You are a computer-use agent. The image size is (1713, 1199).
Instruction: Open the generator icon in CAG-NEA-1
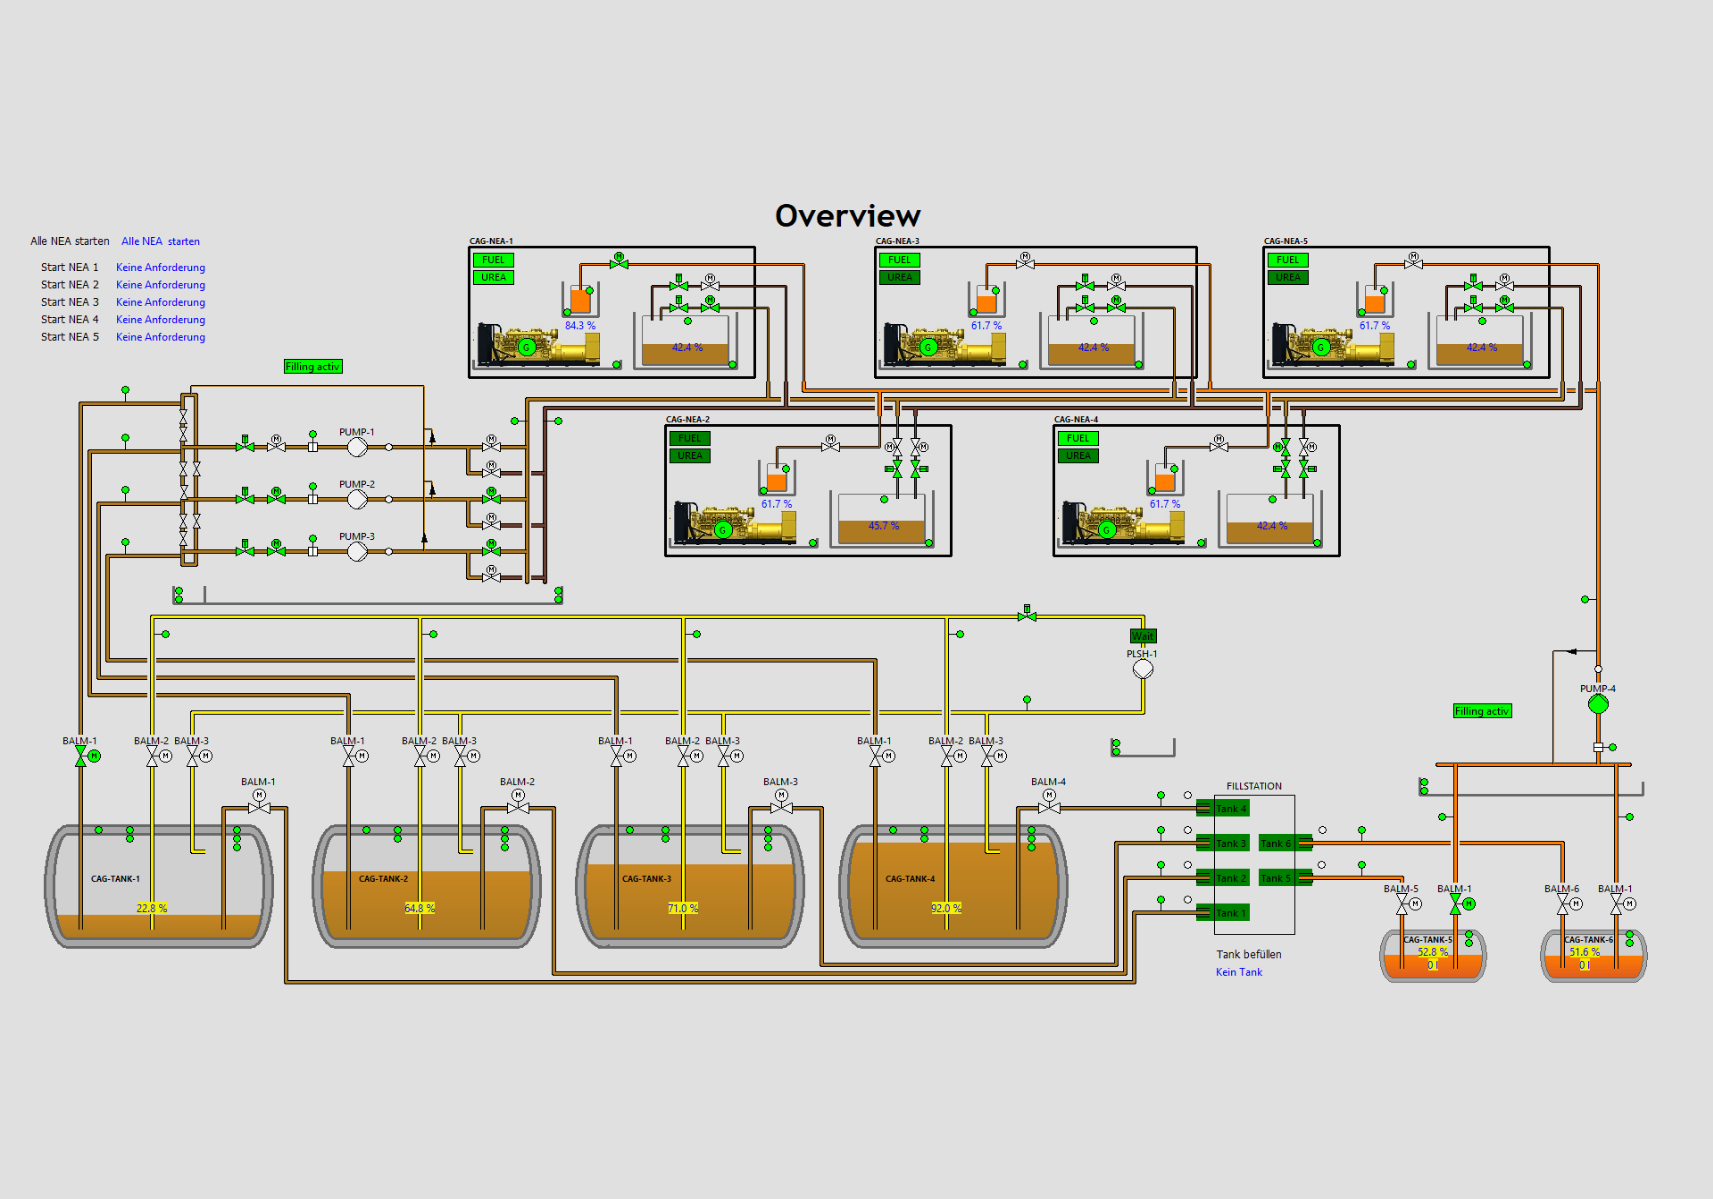527,347
